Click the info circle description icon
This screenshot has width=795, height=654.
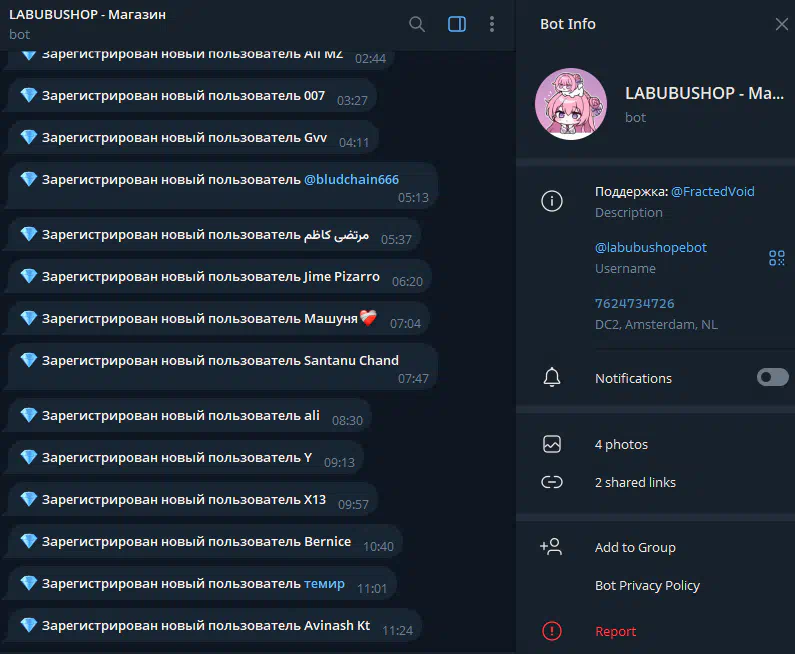(x=552, y=201)
